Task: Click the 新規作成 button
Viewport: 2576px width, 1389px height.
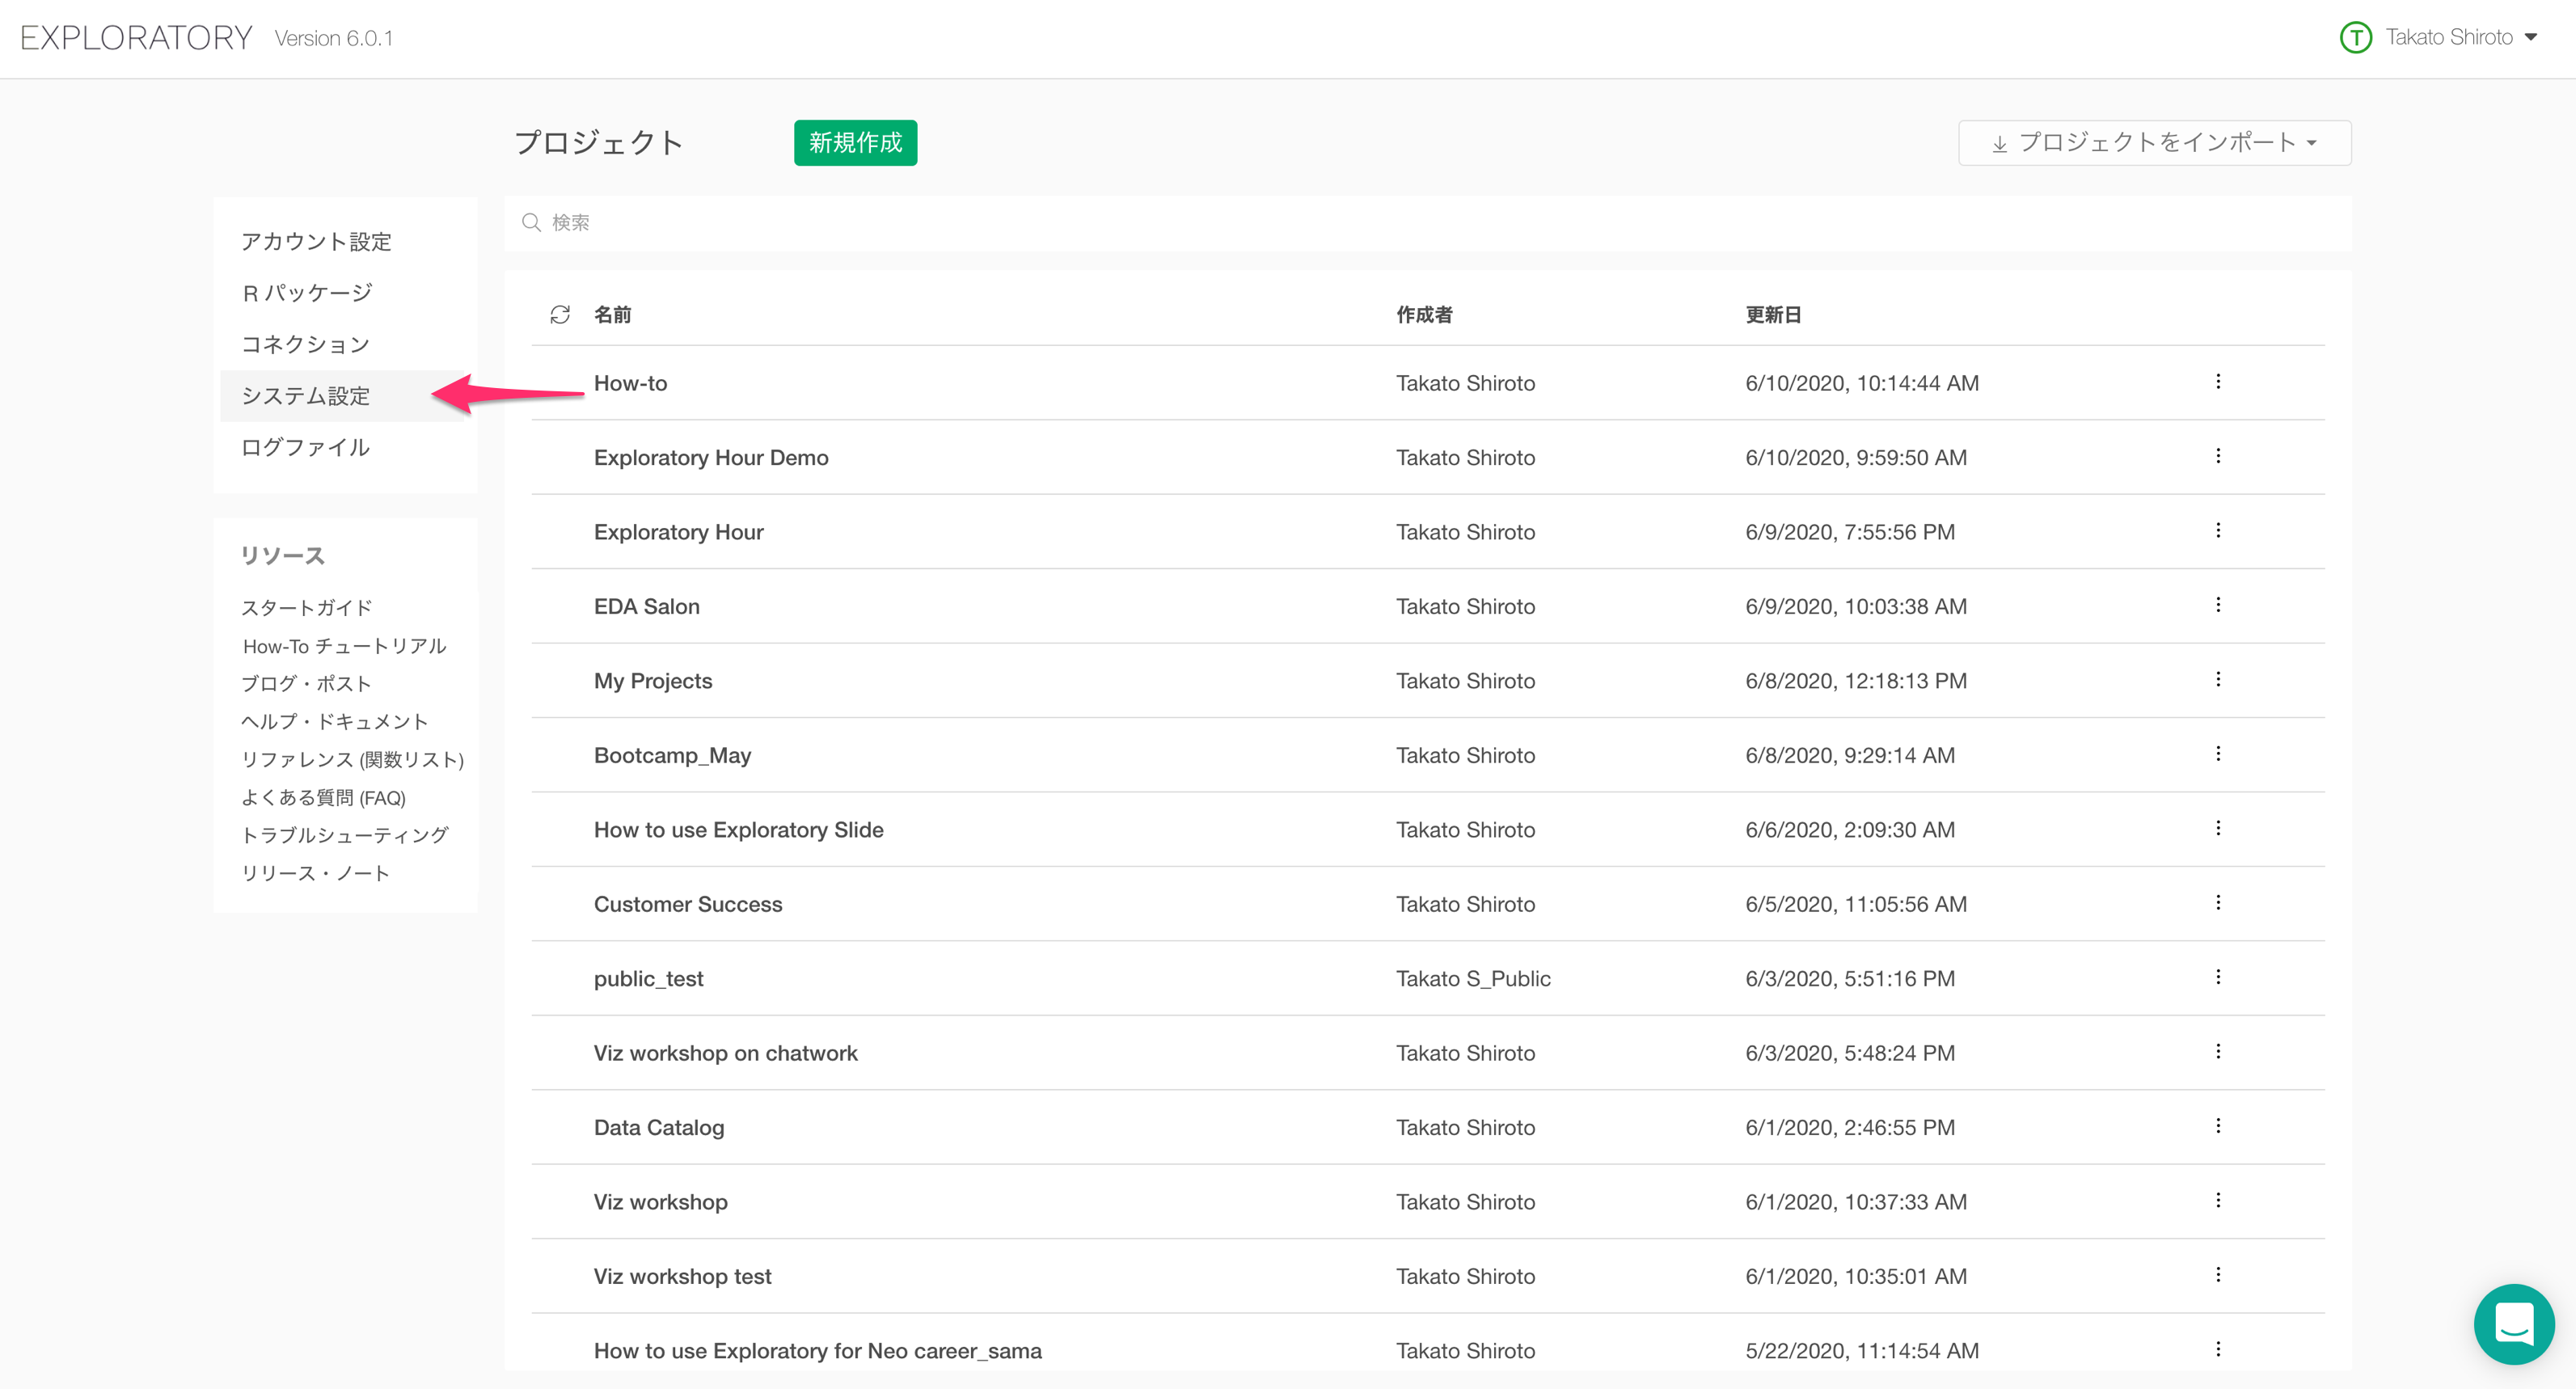Action: pos(855,143)
